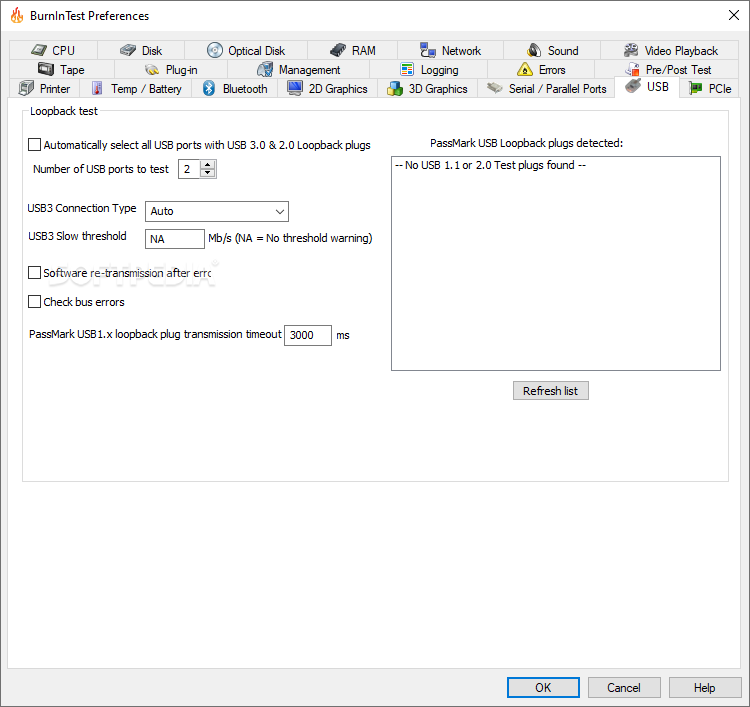Click the CPU chip icon
750x707 pixels.
pyautogui.click(x=39, y=50)
